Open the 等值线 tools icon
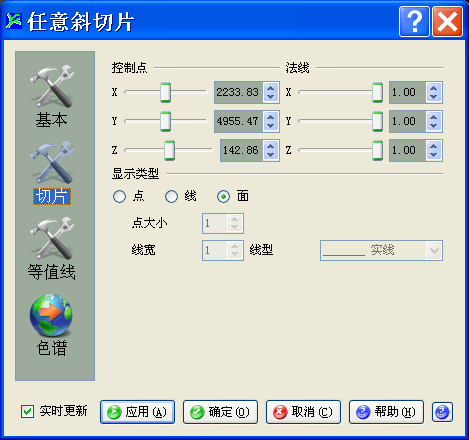 point(52,238)
